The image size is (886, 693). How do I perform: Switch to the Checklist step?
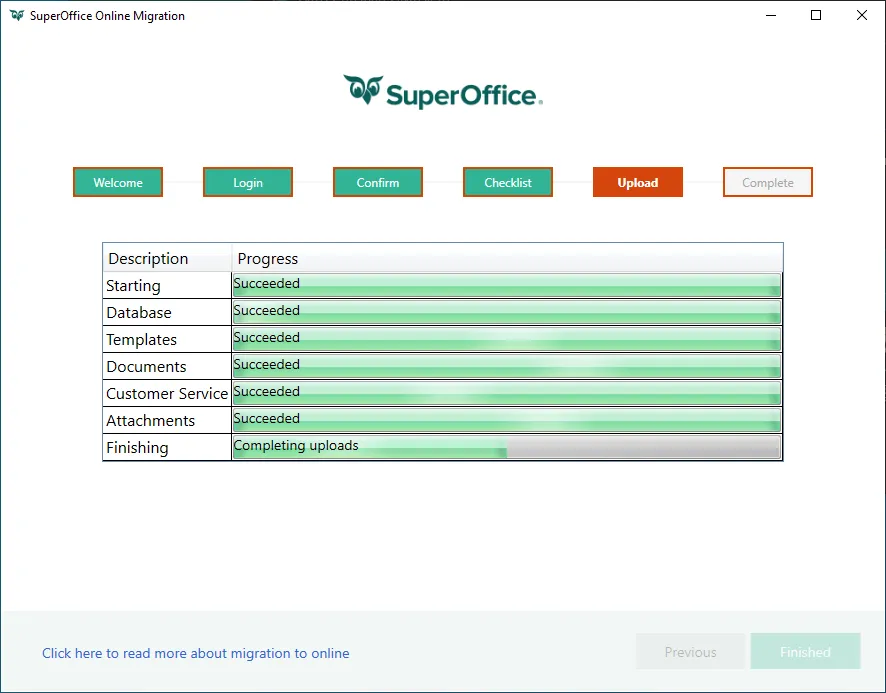tap(508, 182)
